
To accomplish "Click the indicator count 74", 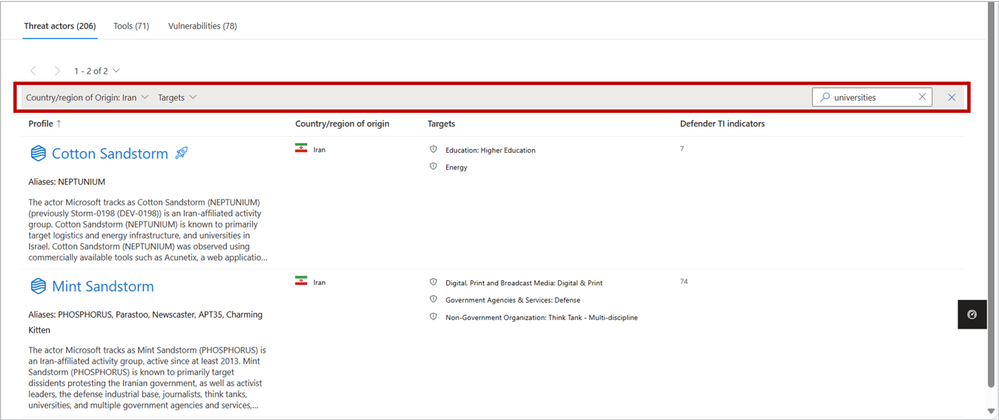I will (x=684, y=281).
